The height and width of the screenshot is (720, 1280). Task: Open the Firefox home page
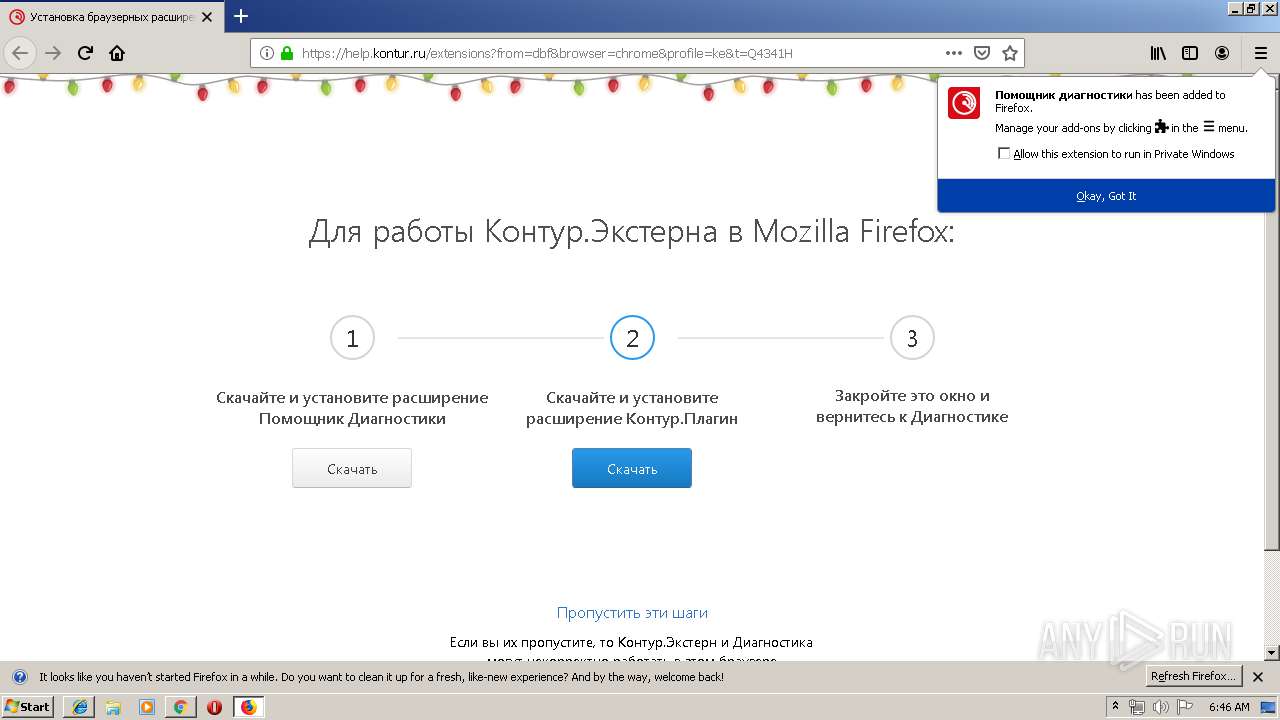click(x=117, y=53)
